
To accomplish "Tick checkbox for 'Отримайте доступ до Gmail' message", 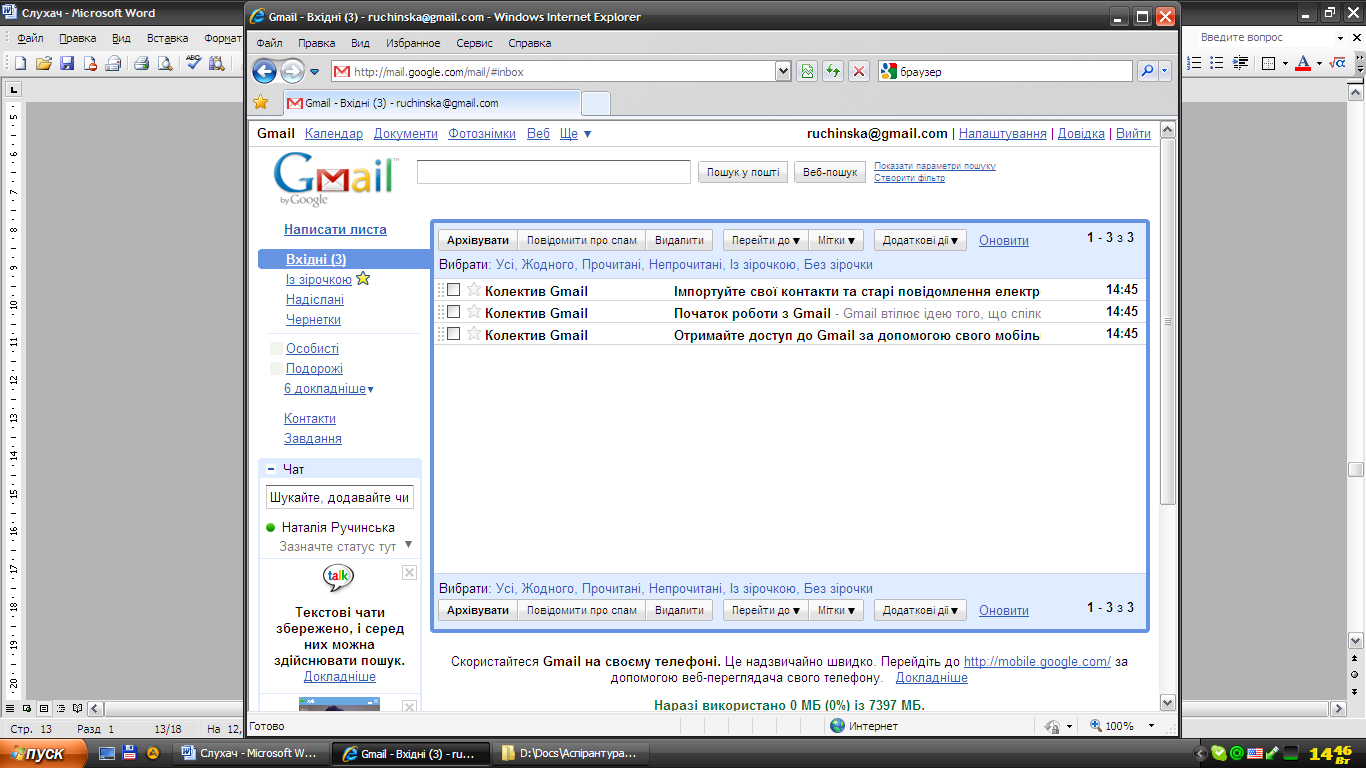I will [x=453, y=334].
